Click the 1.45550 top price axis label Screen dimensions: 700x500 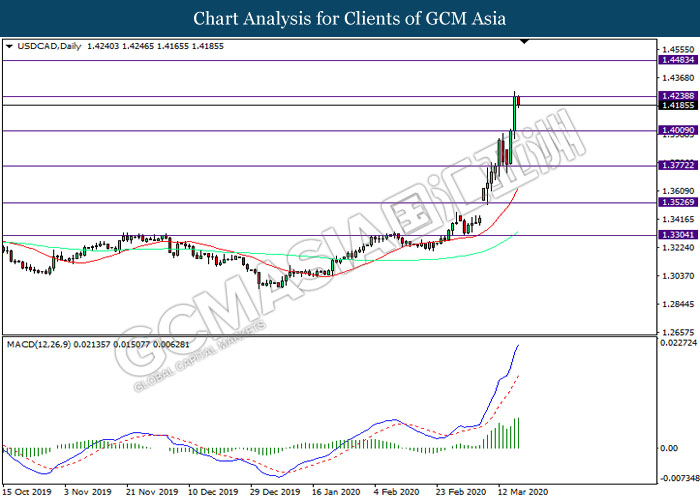click(676, 49)
